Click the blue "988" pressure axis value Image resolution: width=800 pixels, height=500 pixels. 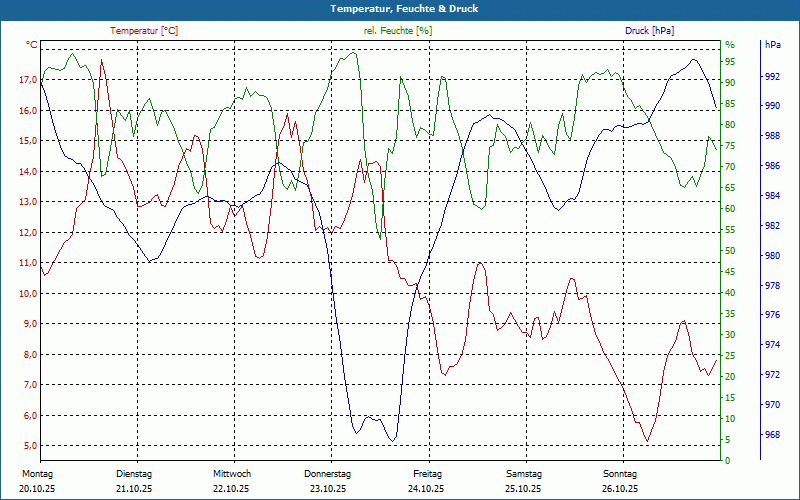point(772,136)
